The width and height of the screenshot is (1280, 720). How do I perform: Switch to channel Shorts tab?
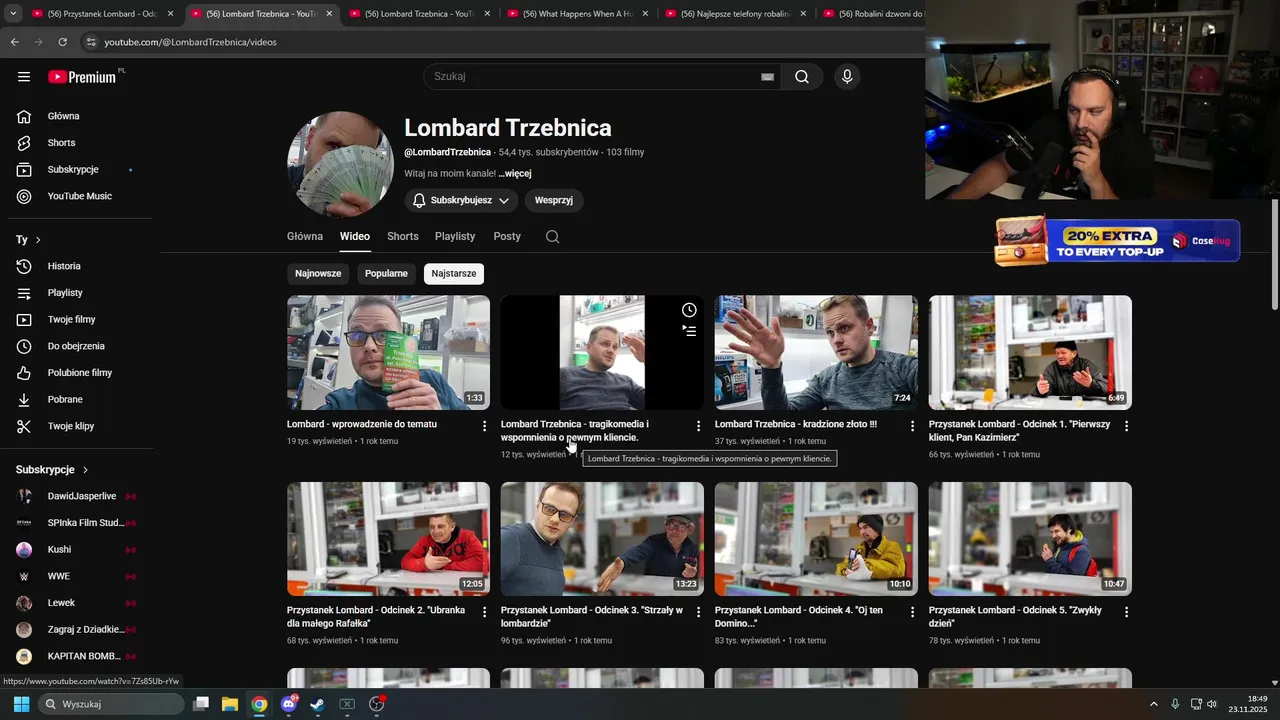pos(403,237)
